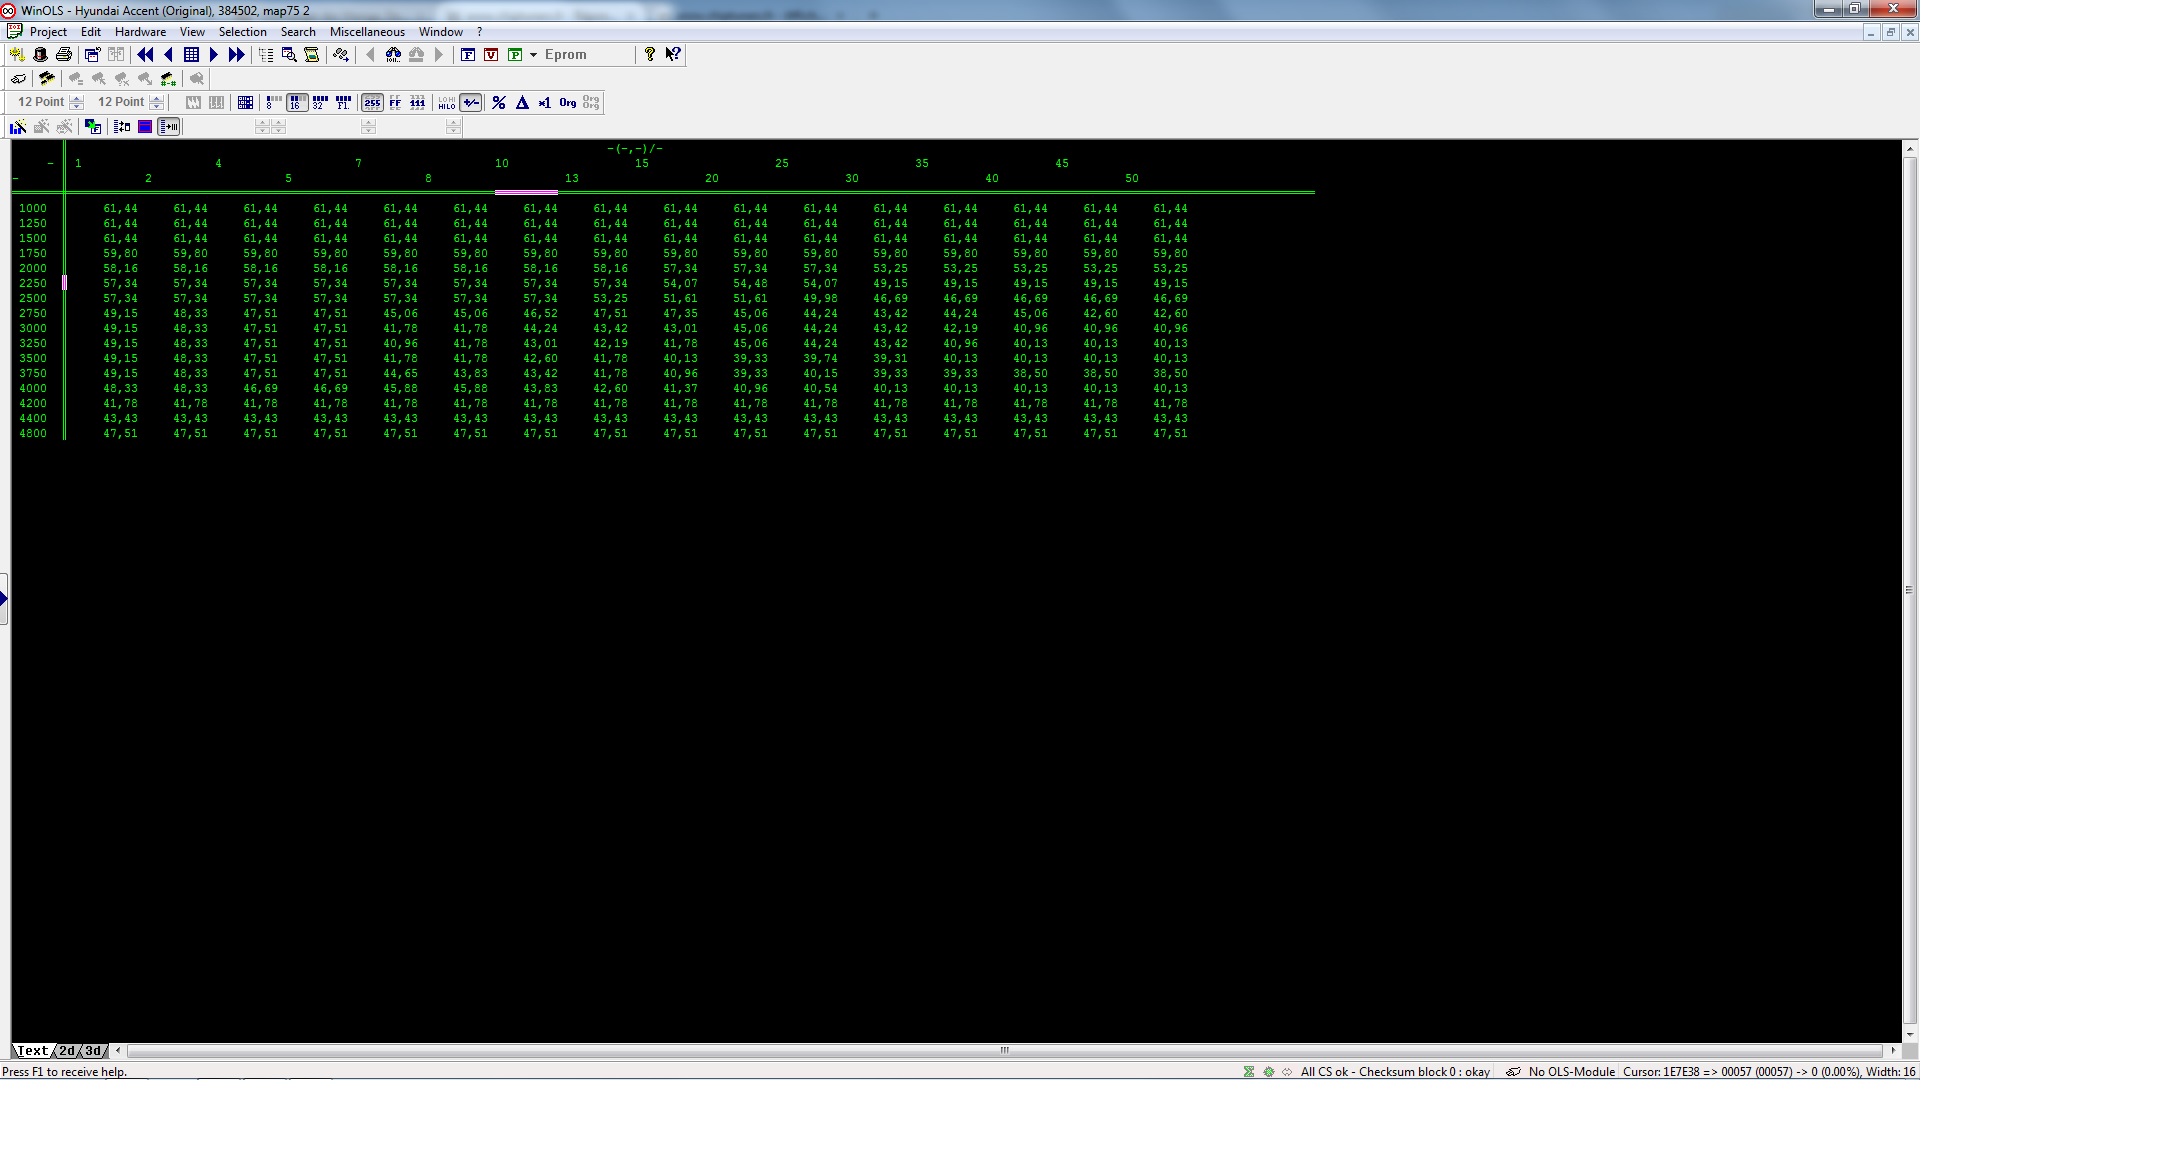
Task: Click the What's This help pointer button
Action: click(x=673, y=55)
